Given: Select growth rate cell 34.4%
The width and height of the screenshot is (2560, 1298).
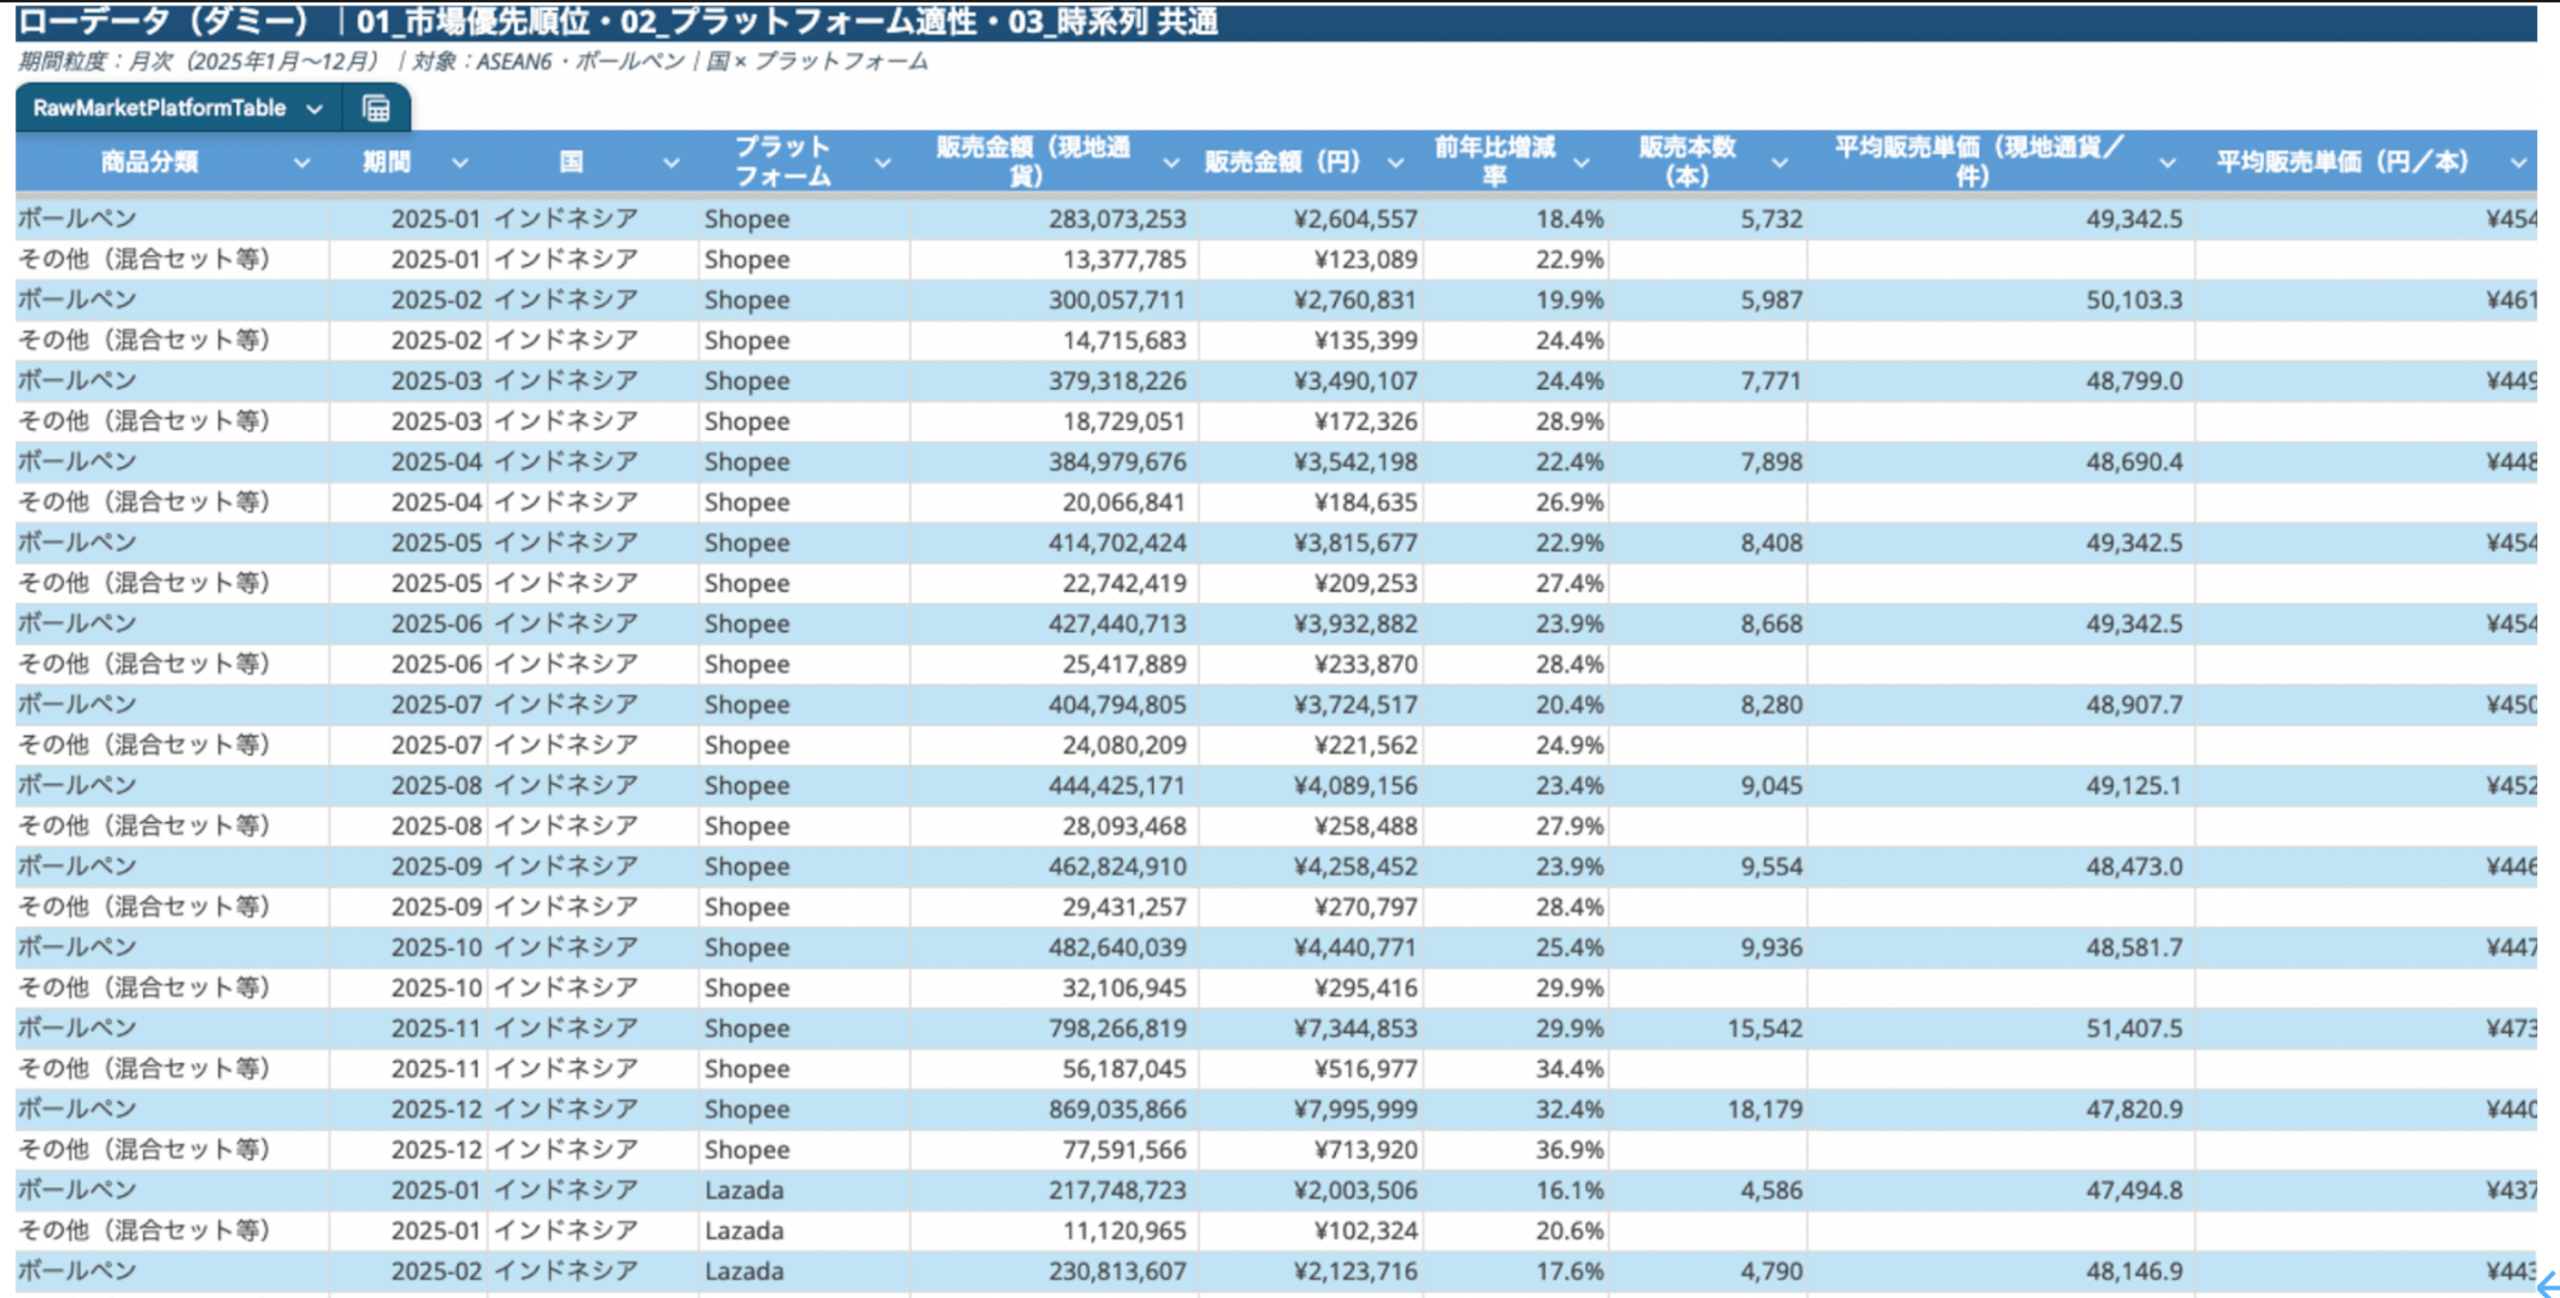Looking at the screenshot, I should point(1516,1069).
